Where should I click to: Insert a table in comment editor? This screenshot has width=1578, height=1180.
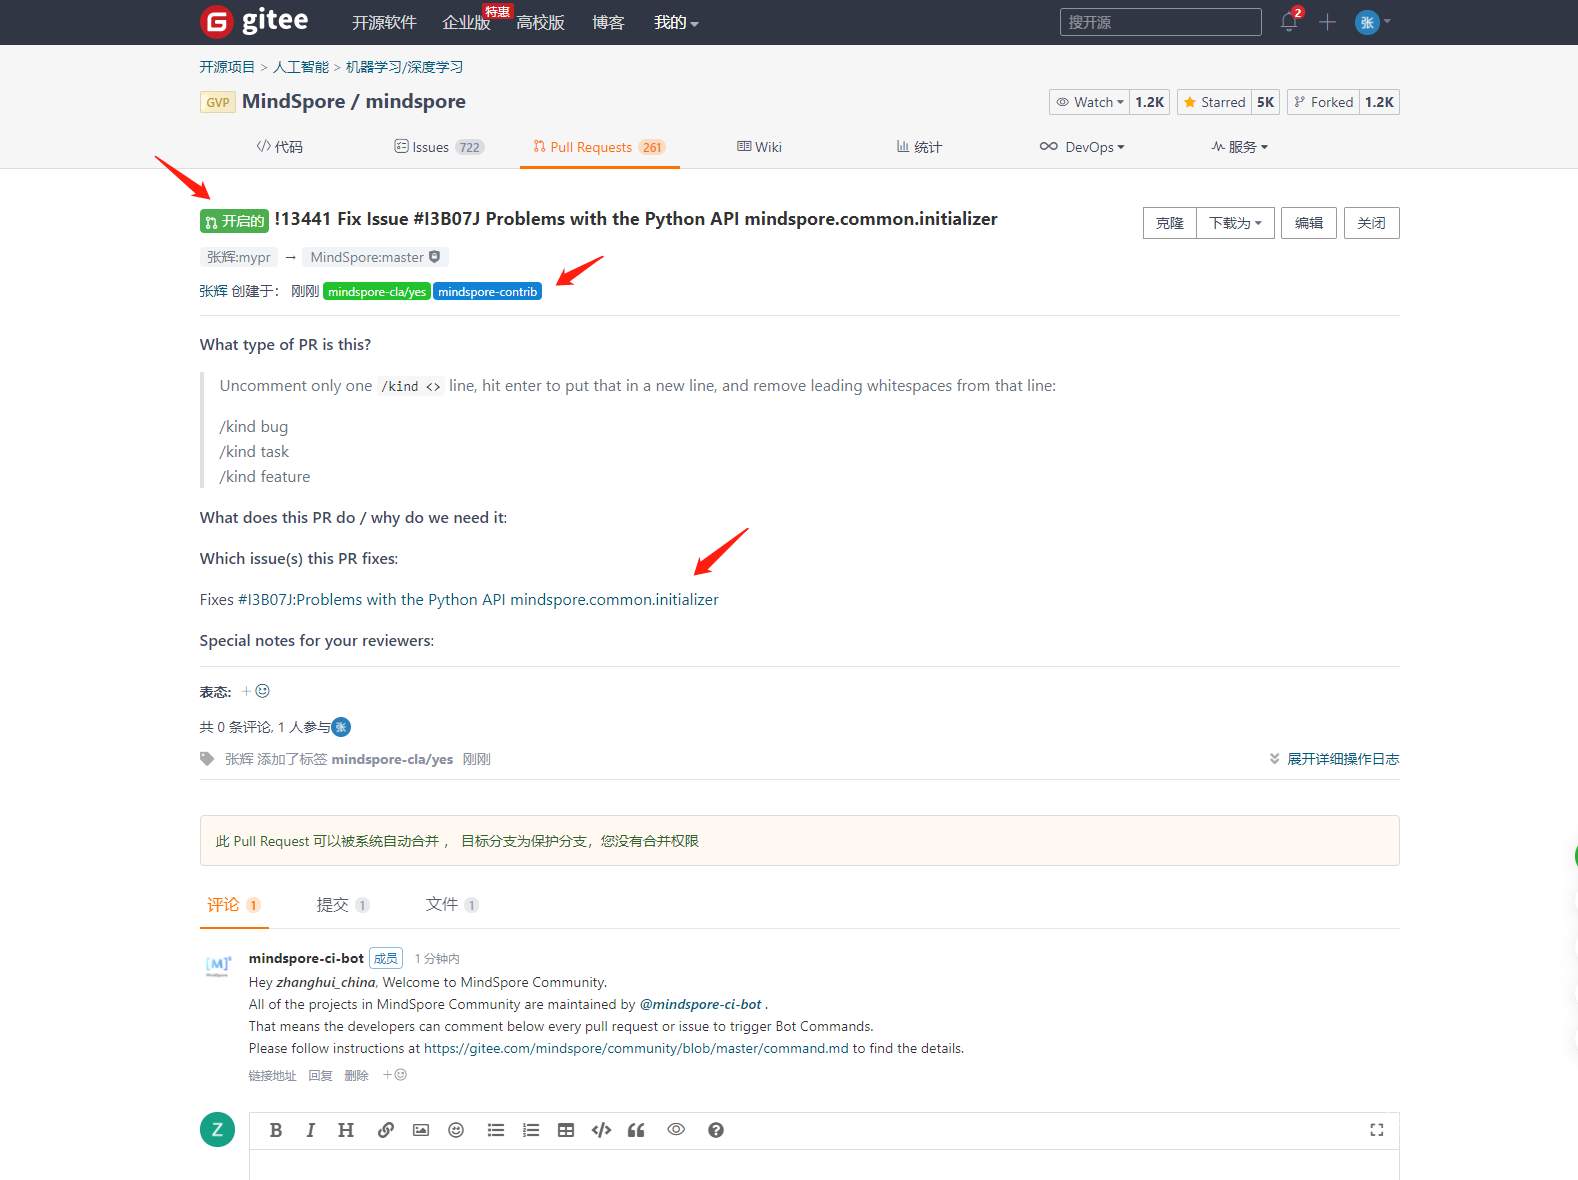[566, 1130]
